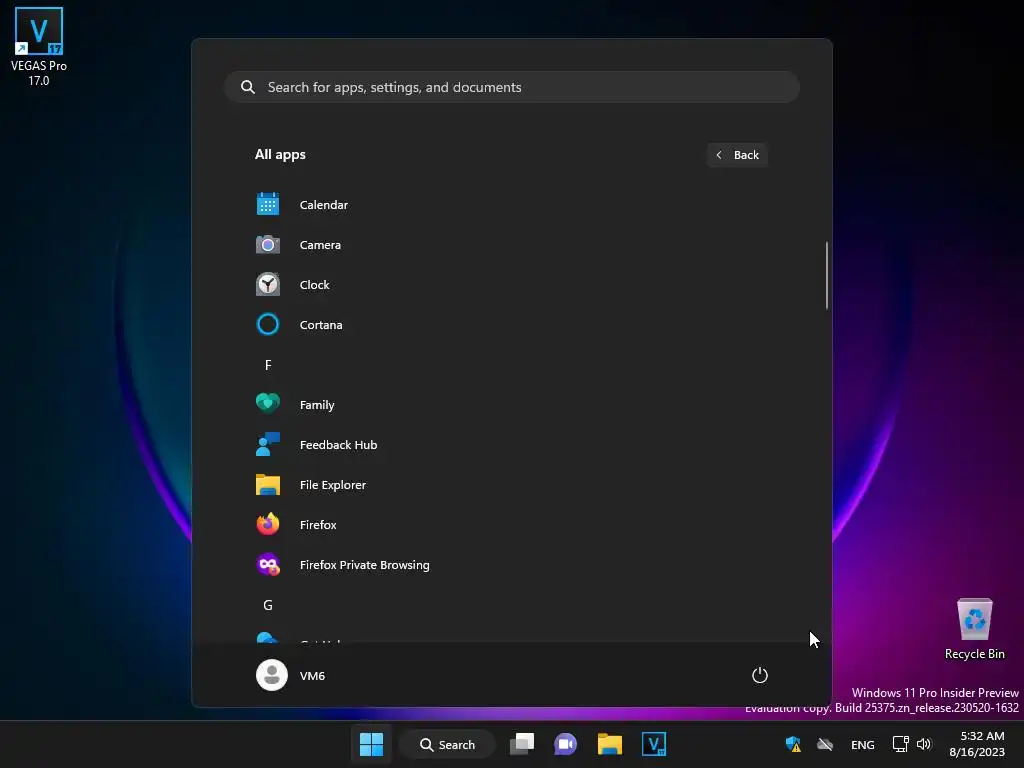Open the Chat (Teams) taskbar icon
1024x768 pixels.
point(566,744)
